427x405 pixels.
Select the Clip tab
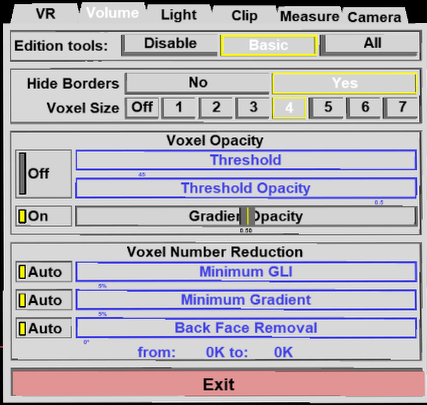[244, 16]
